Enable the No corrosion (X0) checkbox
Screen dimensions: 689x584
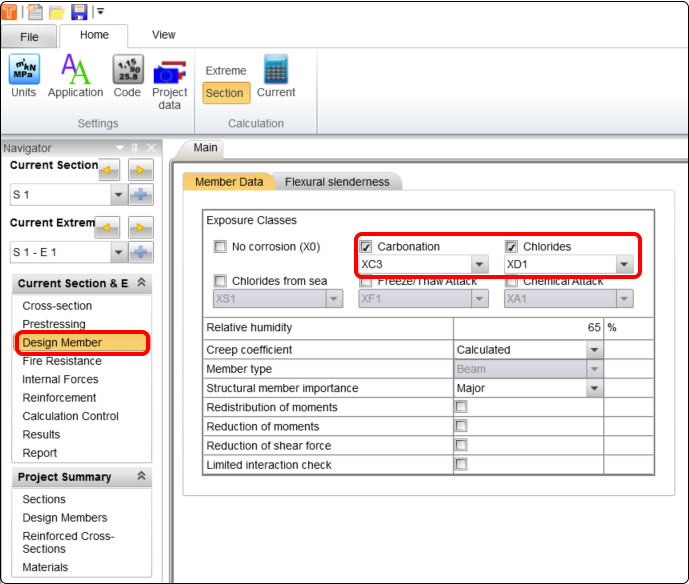coord(220,247)
